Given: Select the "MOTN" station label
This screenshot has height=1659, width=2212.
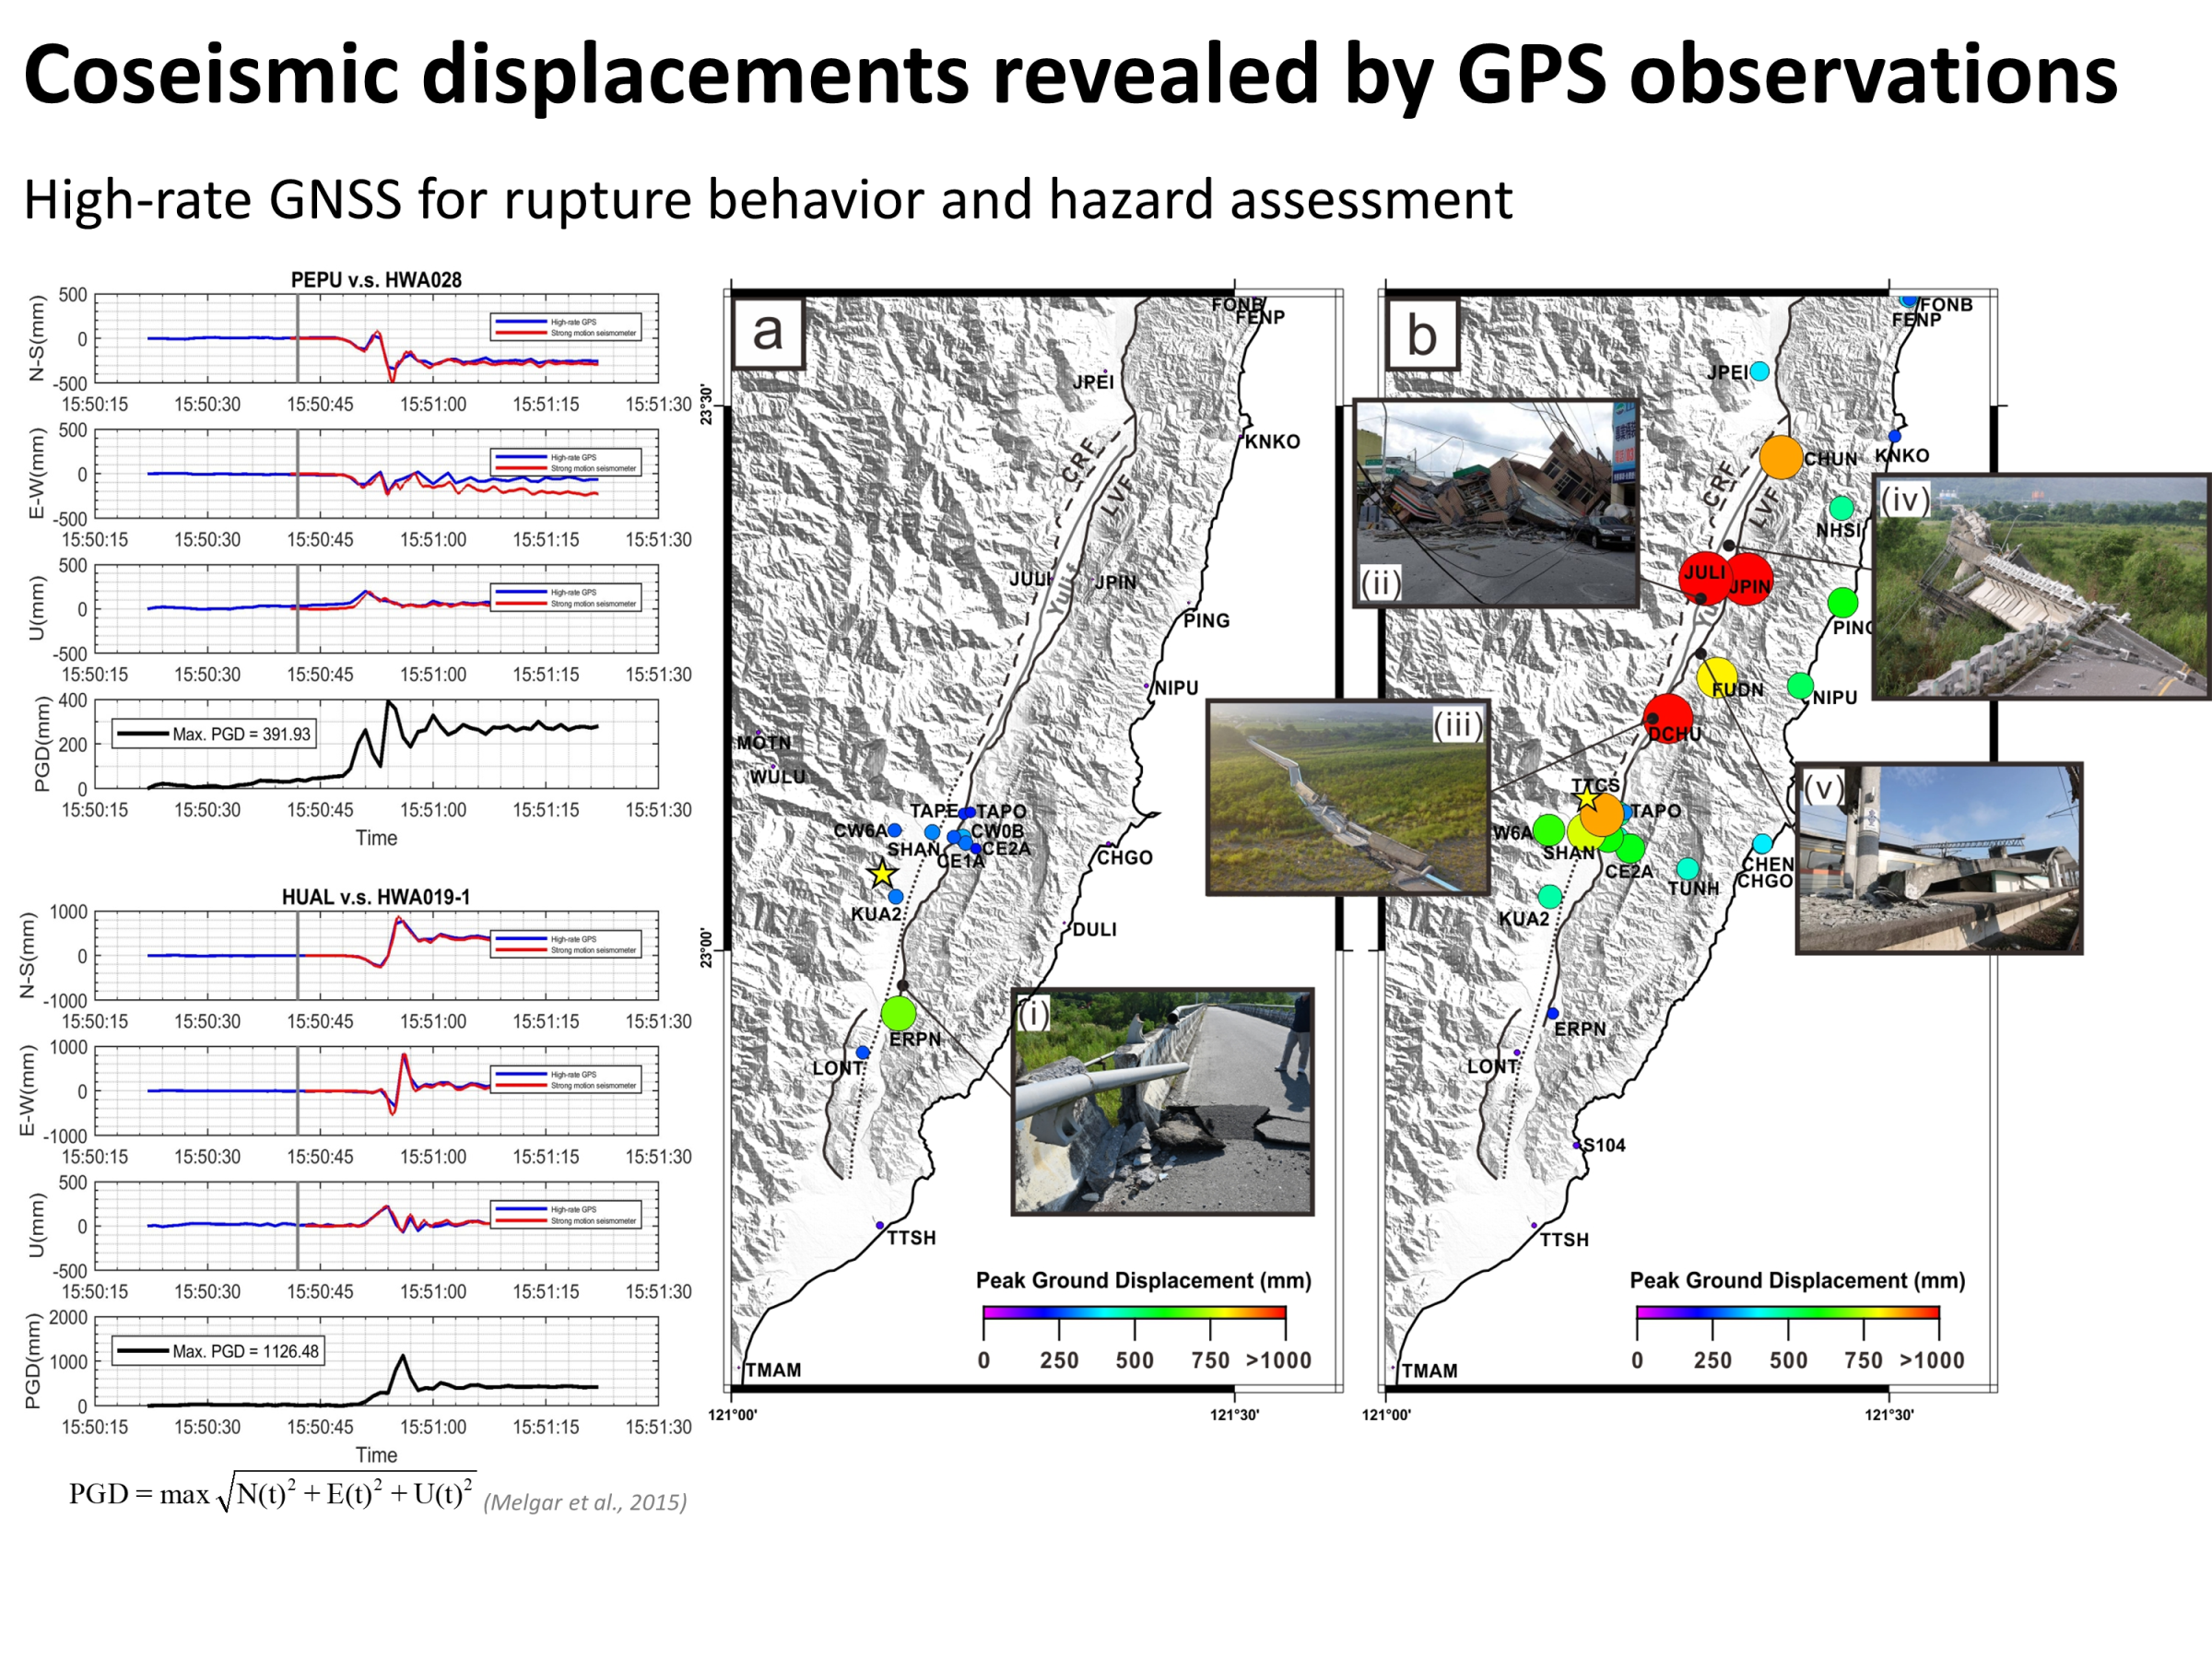Looking at the screenshot, I should pos(764,742).
